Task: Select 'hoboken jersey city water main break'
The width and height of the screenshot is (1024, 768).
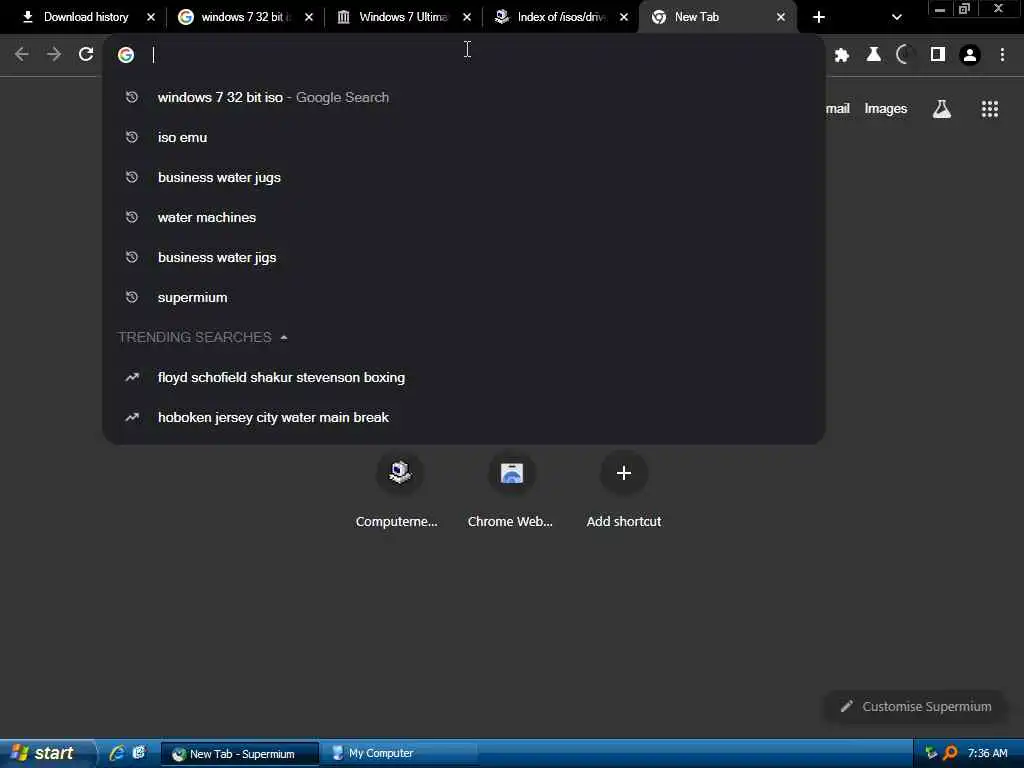Action: [464, 417]
